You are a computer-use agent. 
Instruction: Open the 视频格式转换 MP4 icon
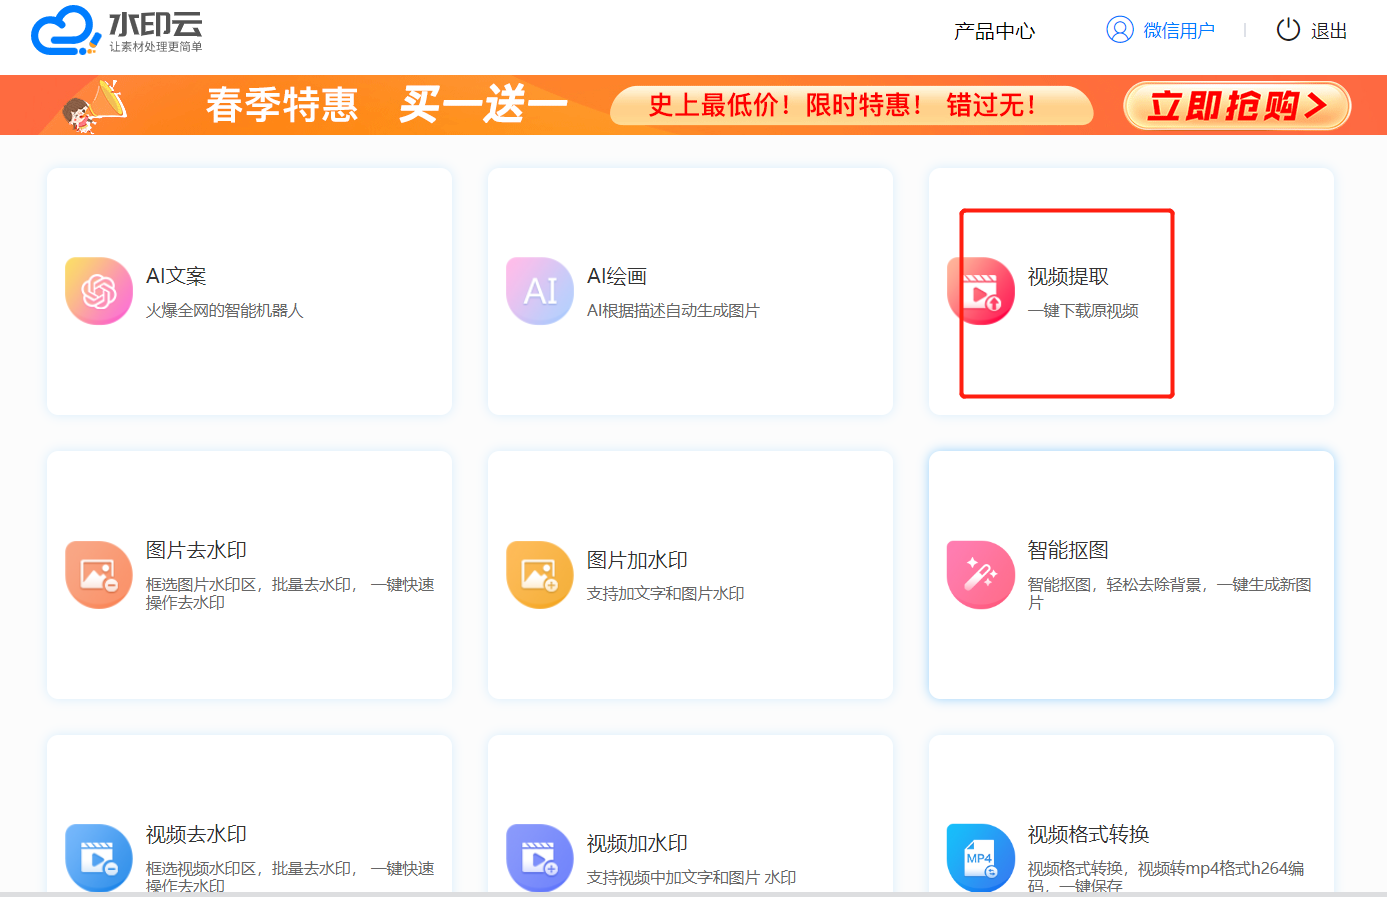click(981, 858)
